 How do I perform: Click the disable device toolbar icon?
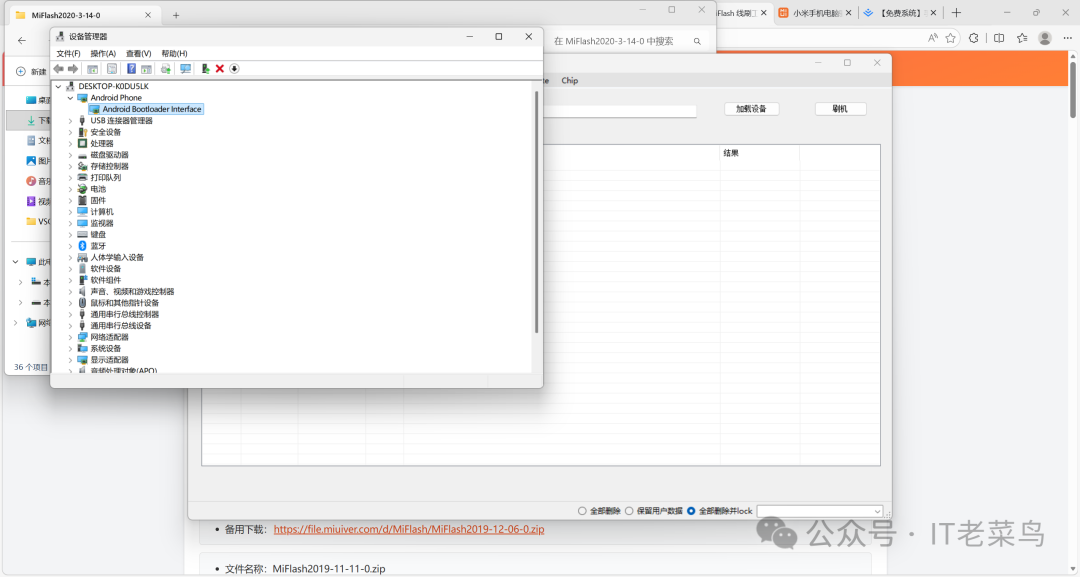point(234,68)
